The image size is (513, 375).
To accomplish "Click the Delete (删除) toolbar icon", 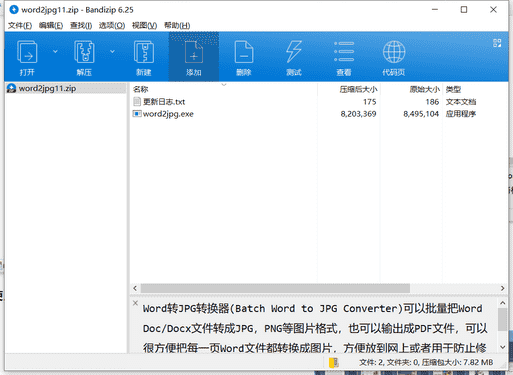I will coord(244,52).
